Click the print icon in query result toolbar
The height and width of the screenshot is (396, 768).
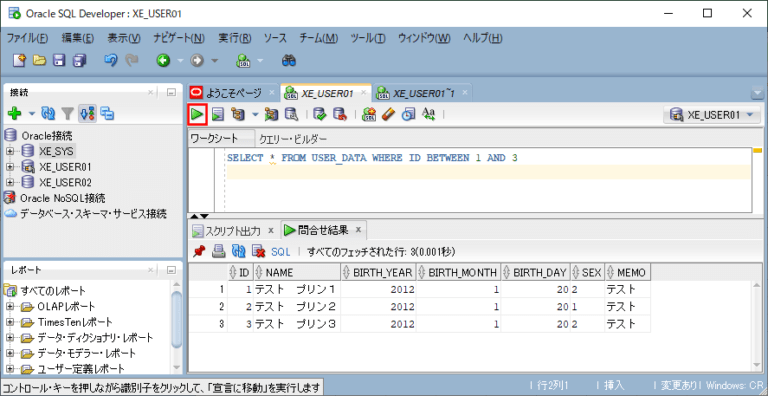tap(218, 252)
